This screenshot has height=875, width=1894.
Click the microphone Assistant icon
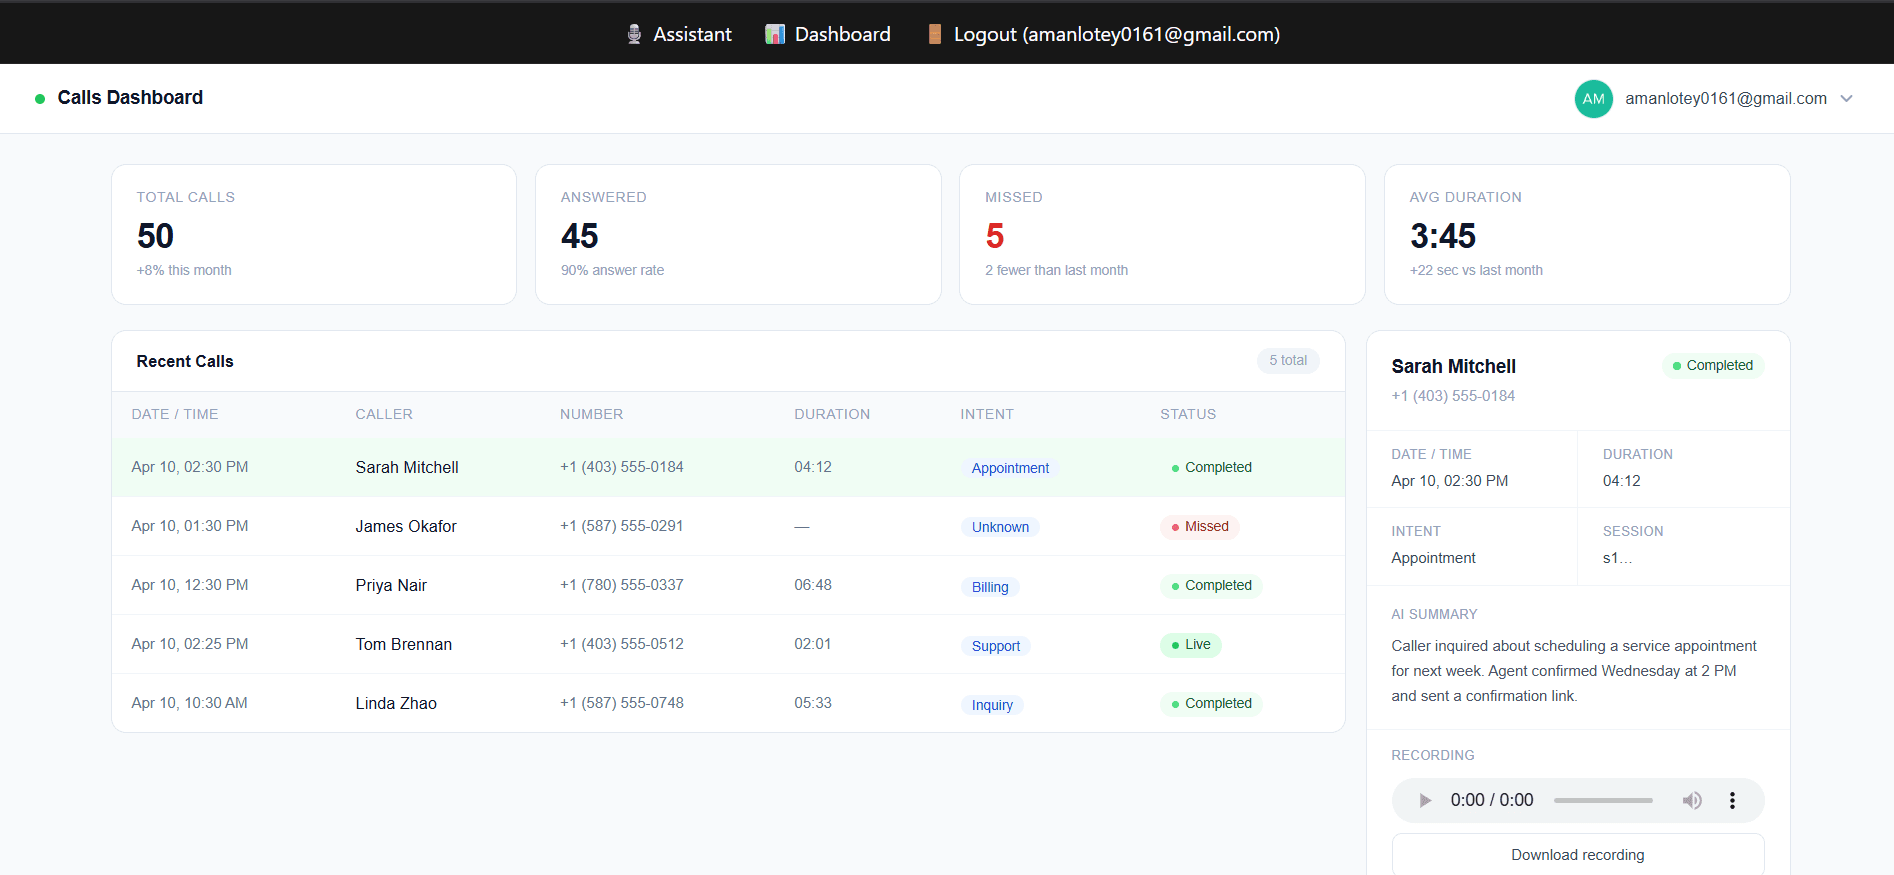coord(634,34)
